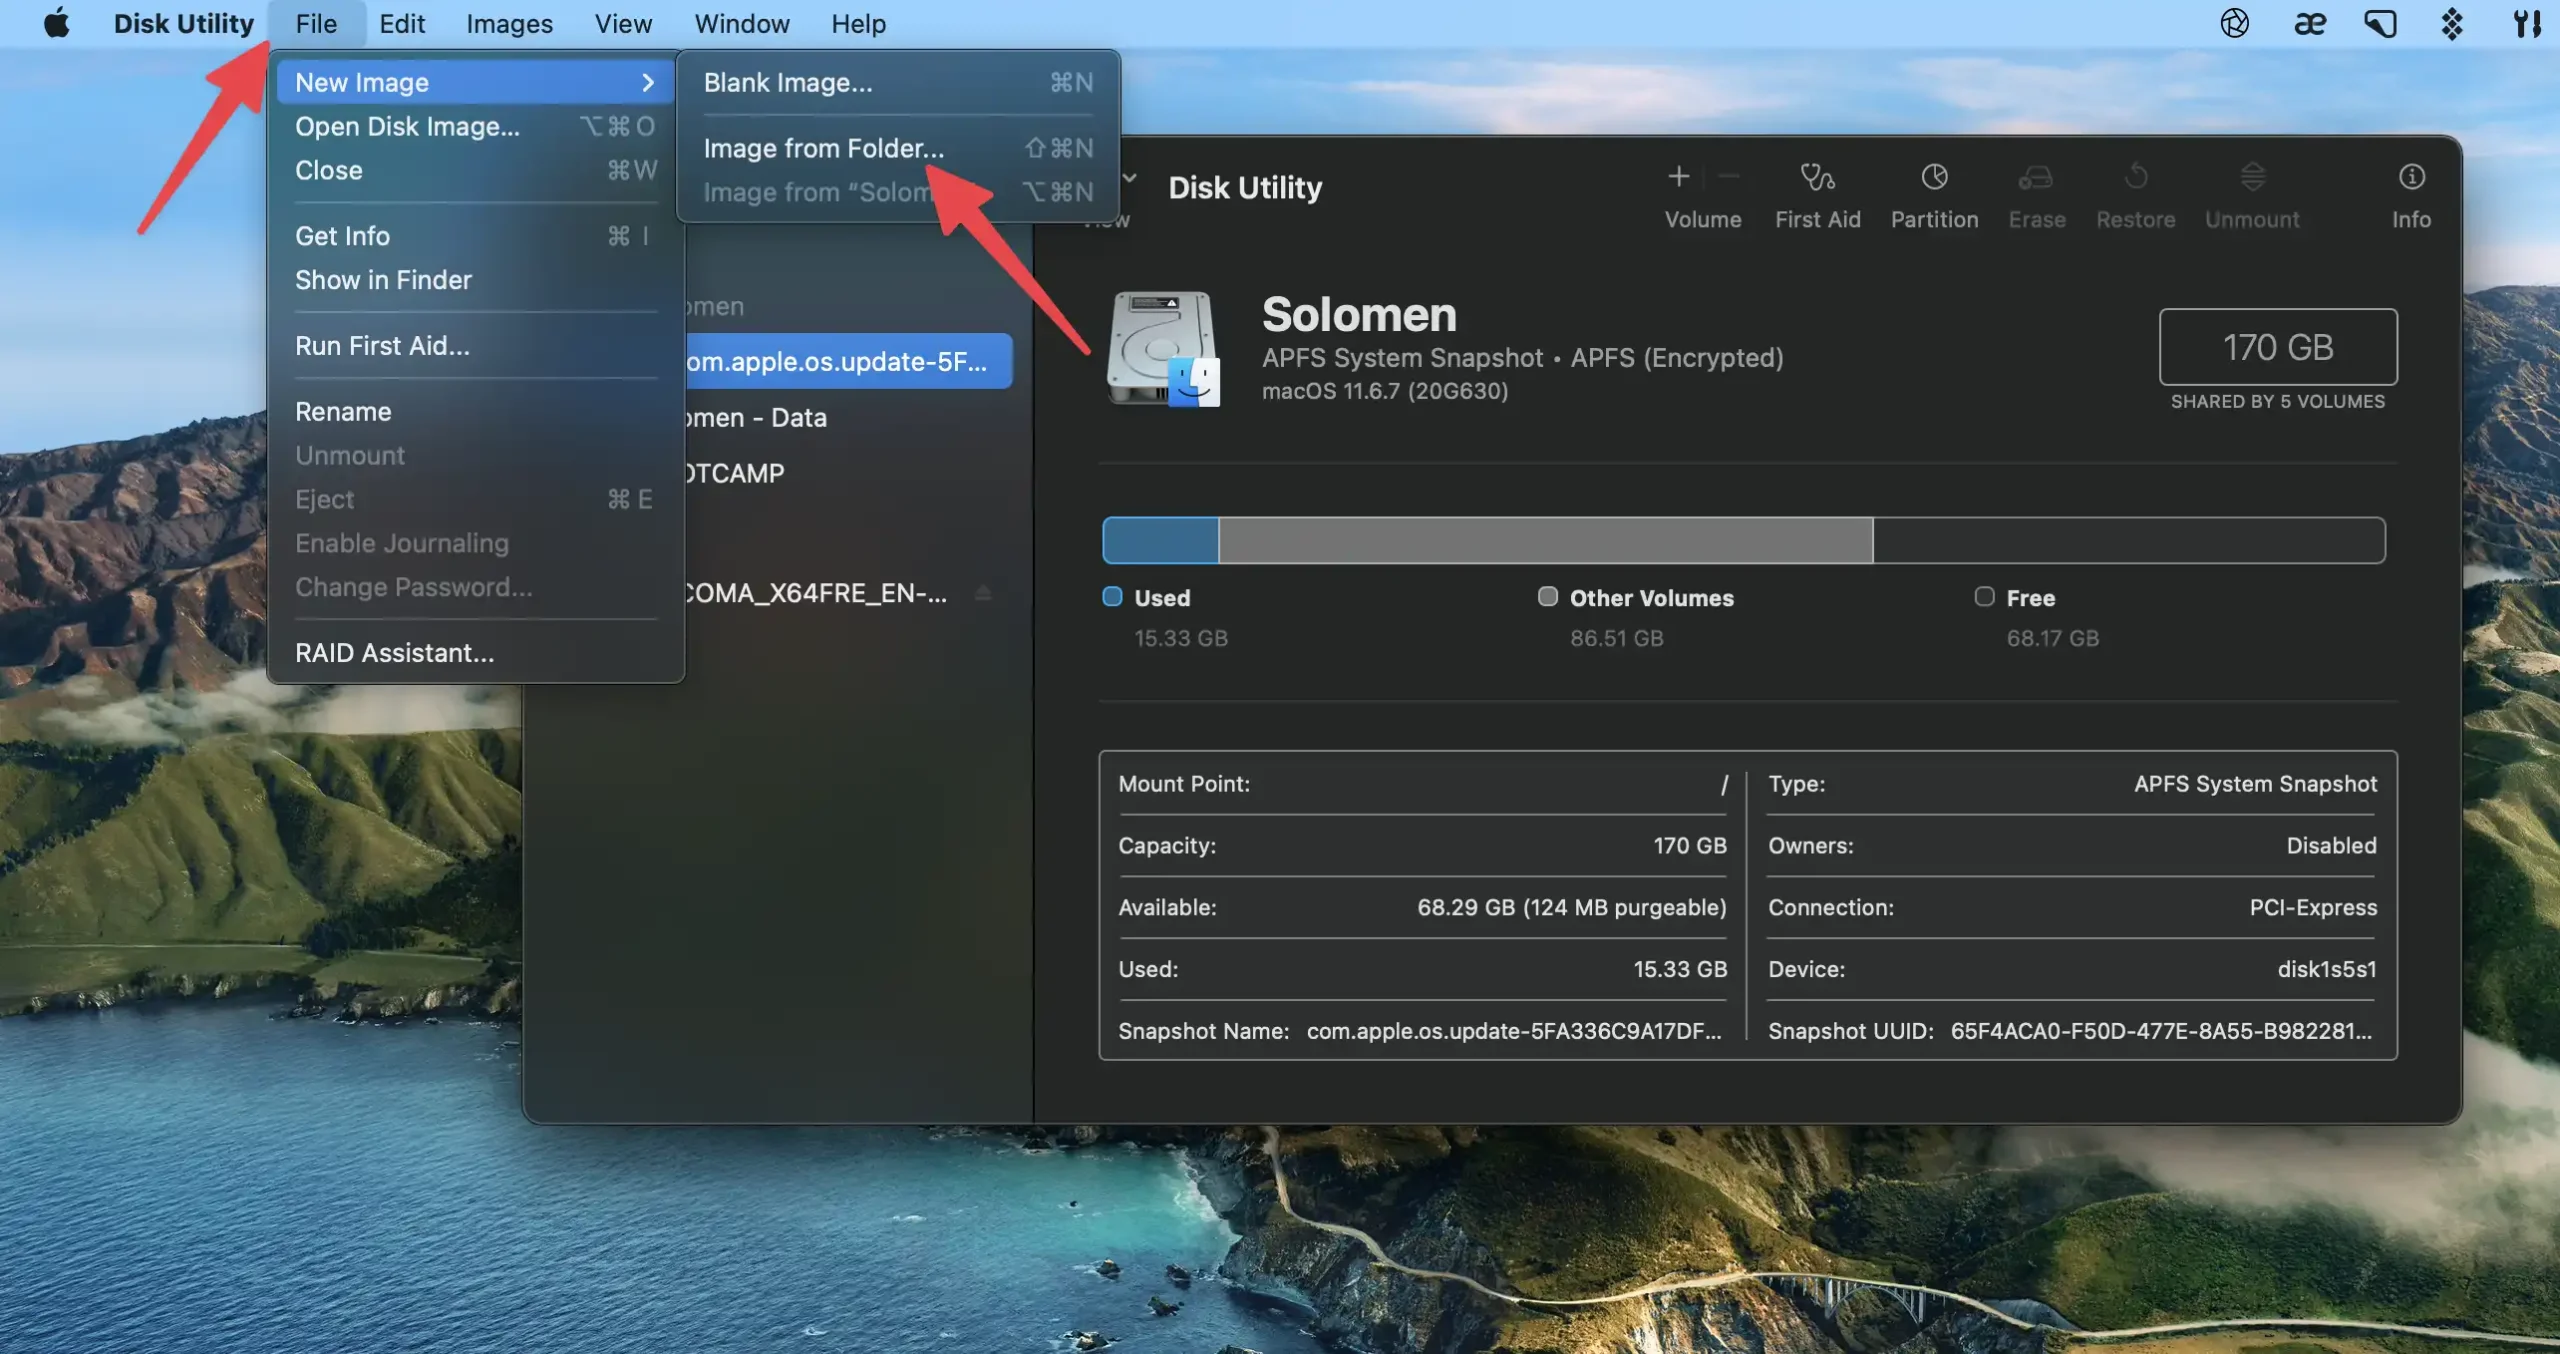2560x1354 pixels.
Task: Choose Run First Aid… menu item
Action: pos(475,346)
